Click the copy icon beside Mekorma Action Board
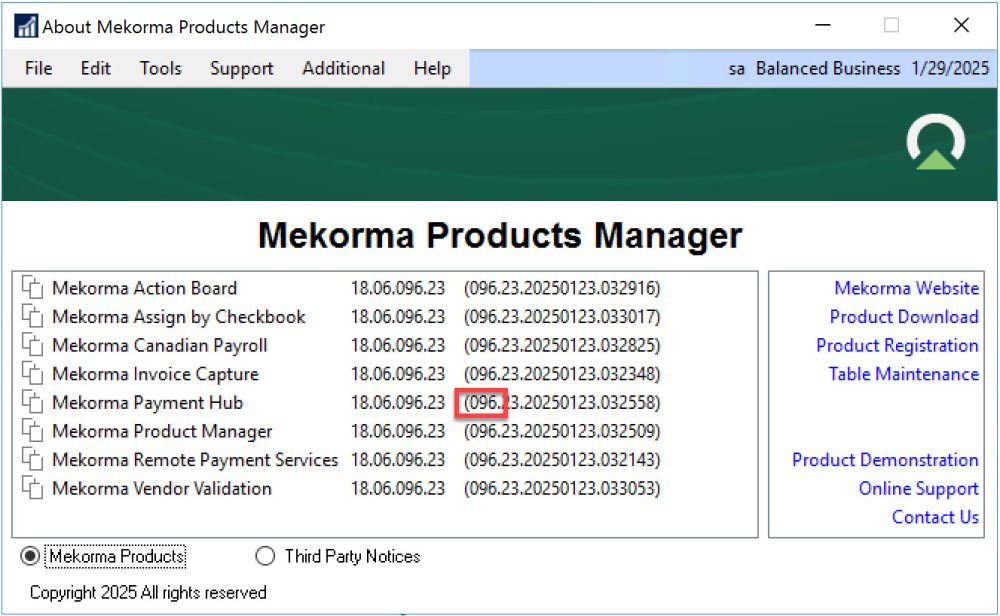 click(33, 289)
